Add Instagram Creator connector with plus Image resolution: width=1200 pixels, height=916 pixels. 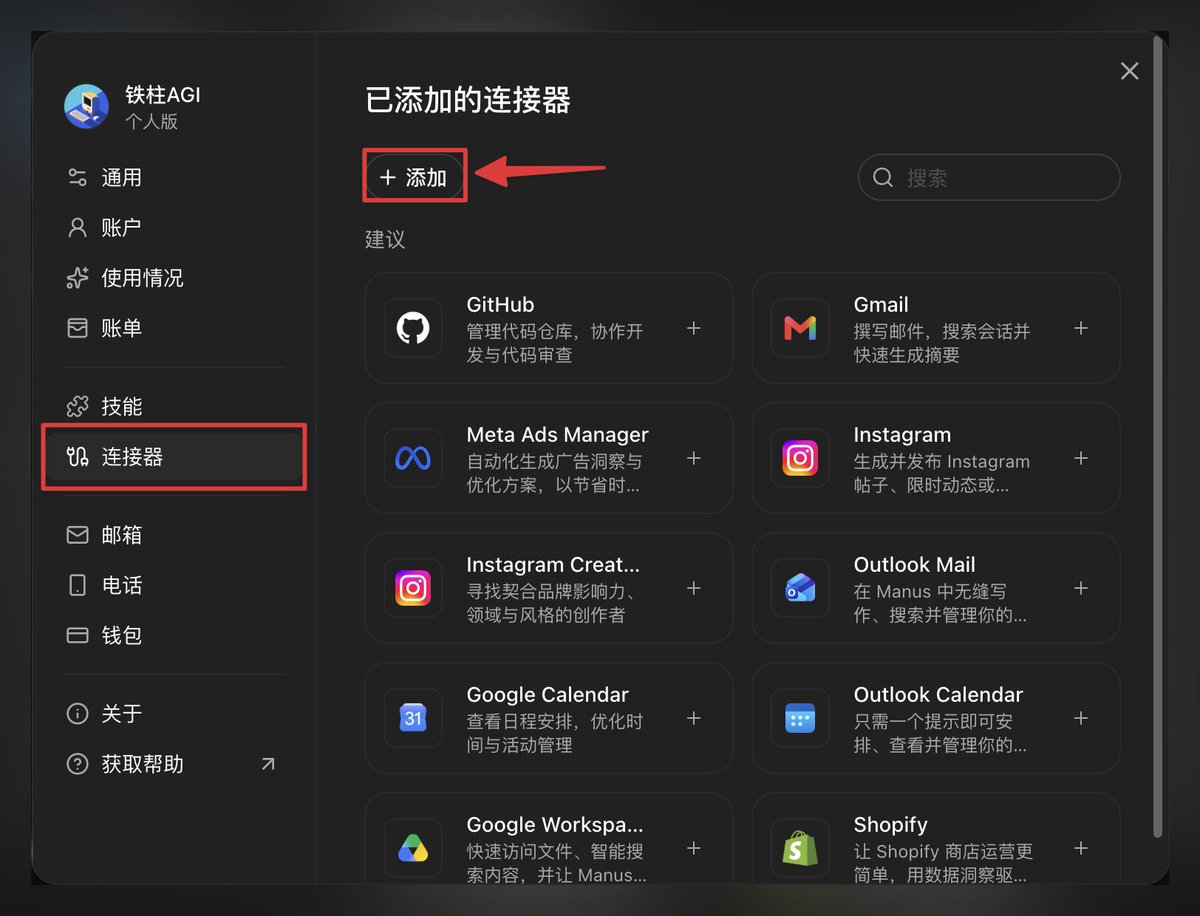click(694, 588)
